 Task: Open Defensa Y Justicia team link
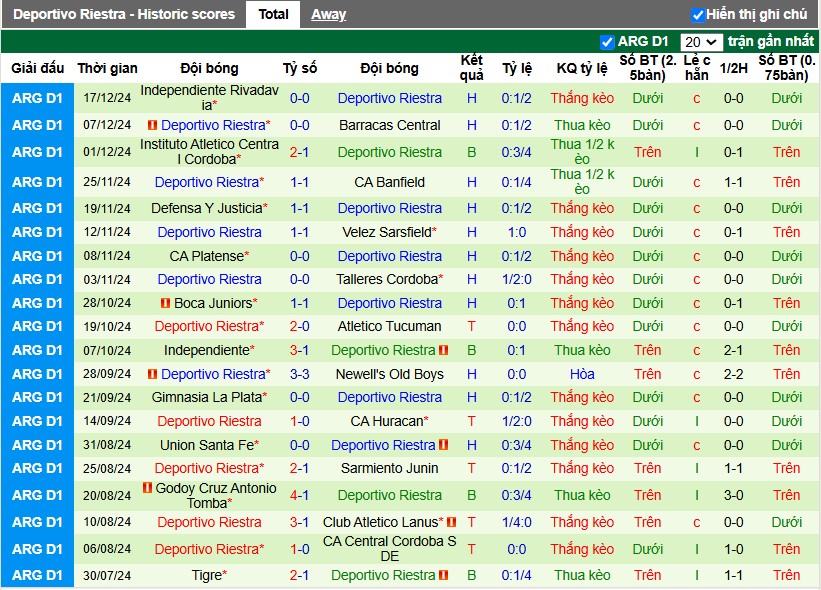coord(209,208)
